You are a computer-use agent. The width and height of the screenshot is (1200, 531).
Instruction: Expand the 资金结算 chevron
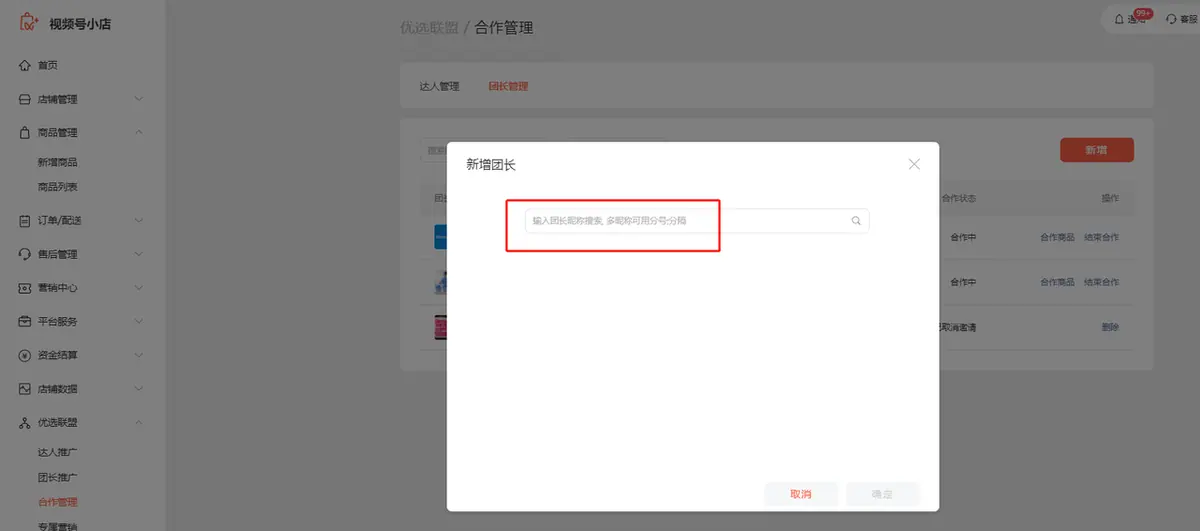(139, 355)
